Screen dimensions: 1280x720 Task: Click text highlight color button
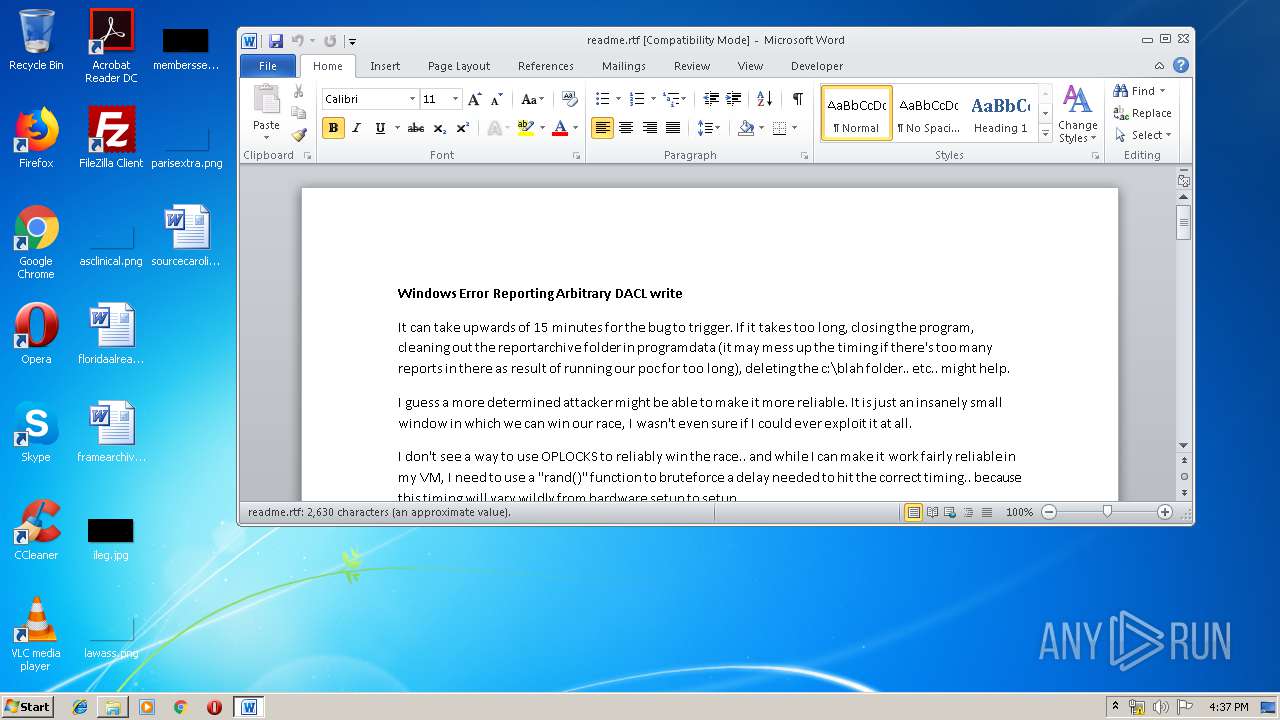526,128
